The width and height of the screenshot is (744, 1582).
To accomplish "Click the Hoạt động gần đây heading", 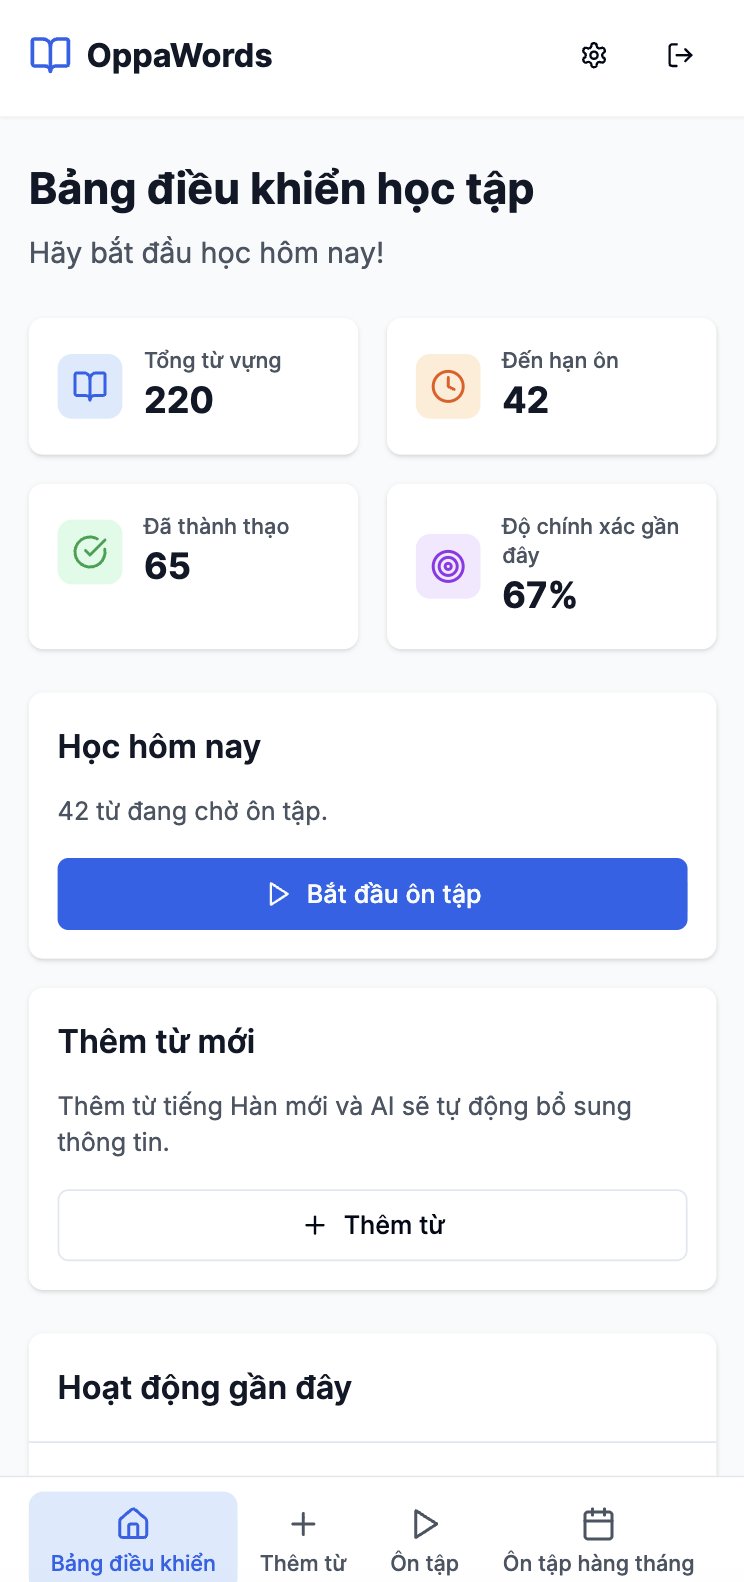I will click(x=205, y=1388).
